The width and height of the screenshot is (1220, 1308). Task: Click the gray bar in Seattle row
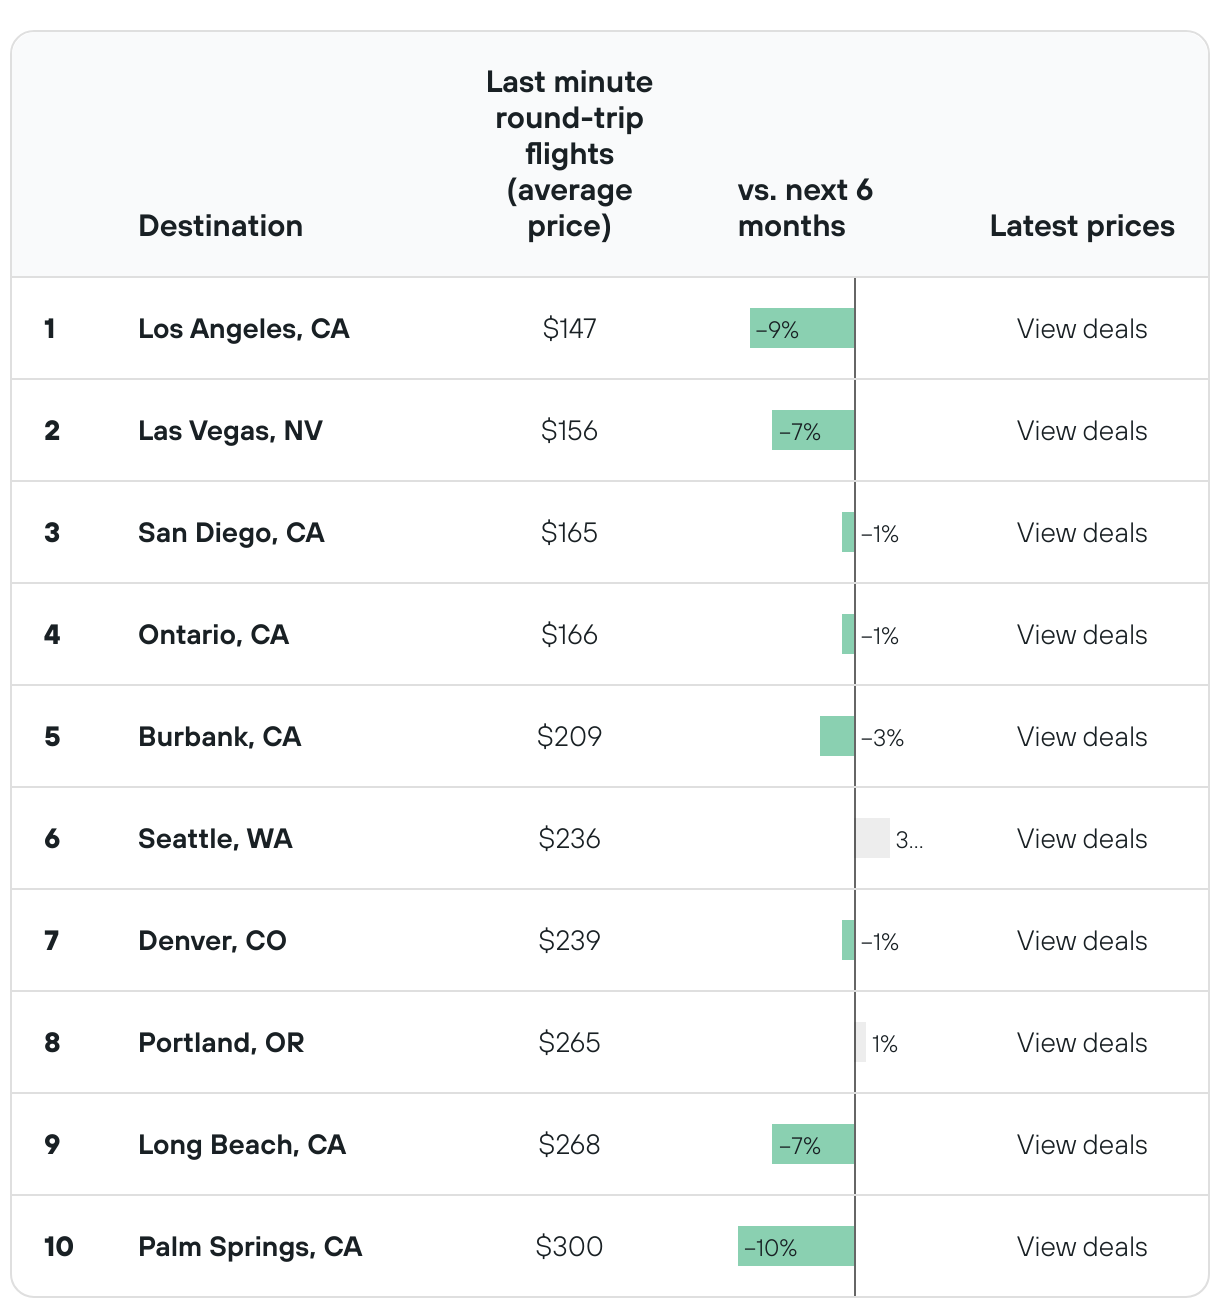pyautogui.click(x=872, y=839)
